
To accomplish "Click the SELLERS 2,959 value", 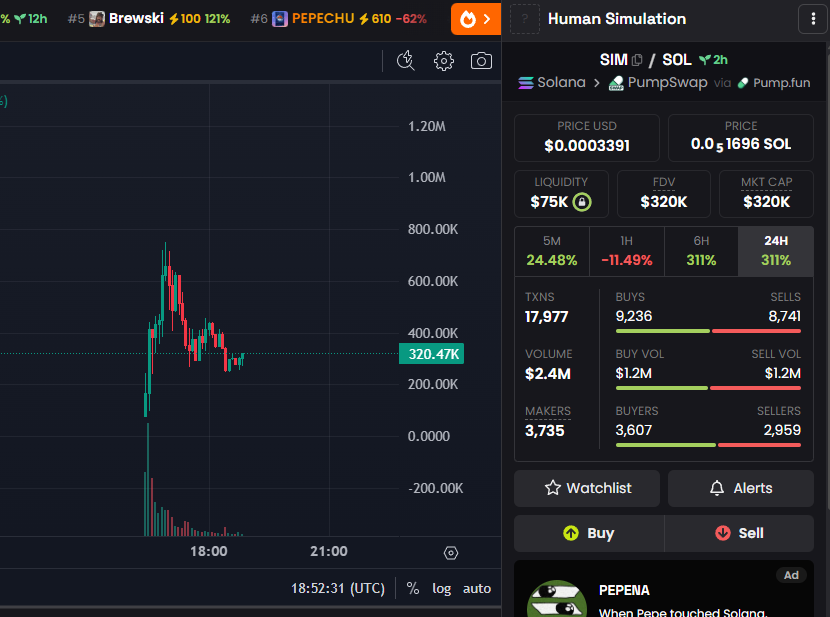I will [x=782, y=430].
